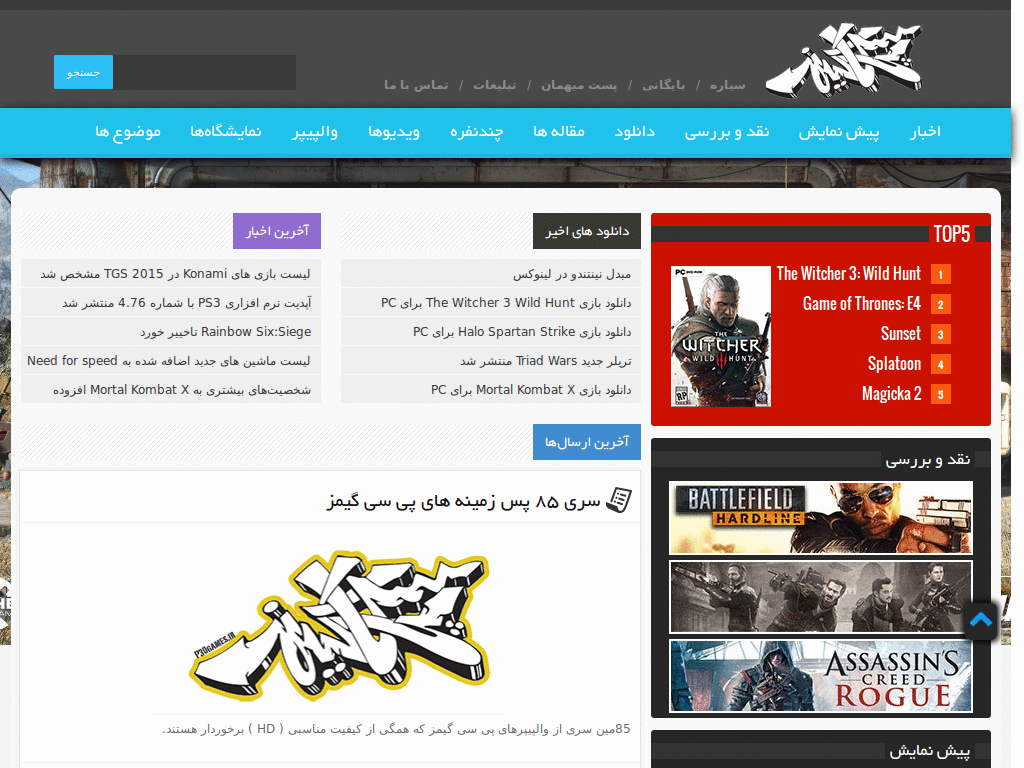
Task: Open Game of Thrones: E4 in TOP5
Action: (x=861, y=304)
